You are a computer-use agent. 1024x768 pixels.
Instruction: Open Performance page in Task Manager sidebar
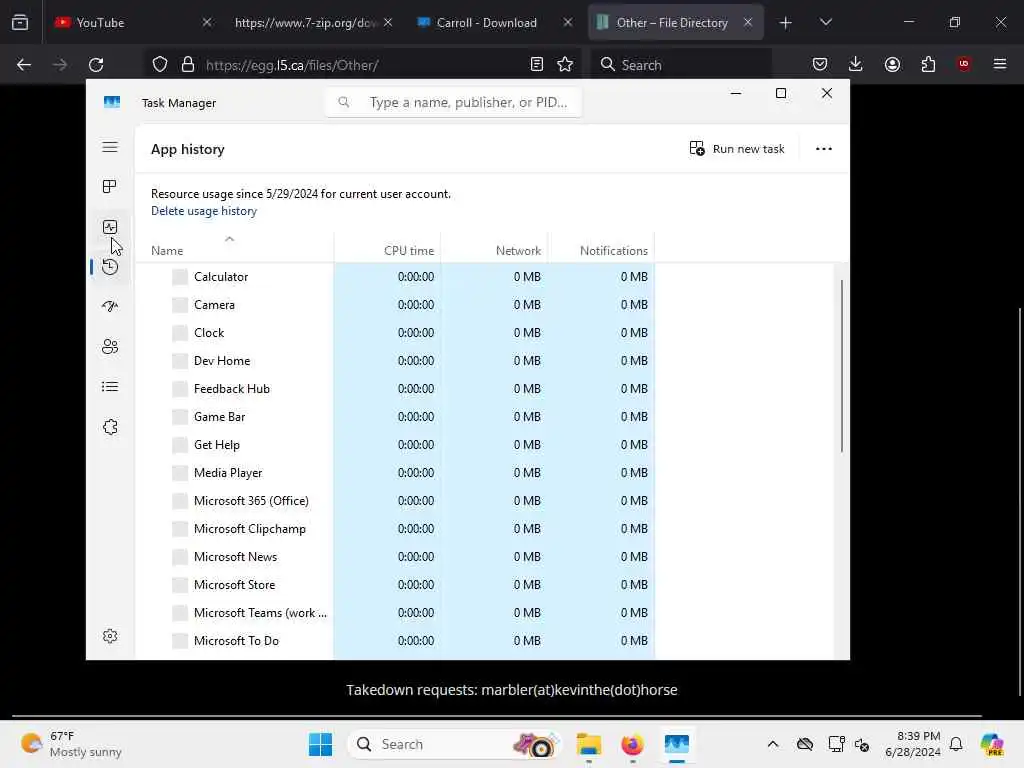pos(110,227)
